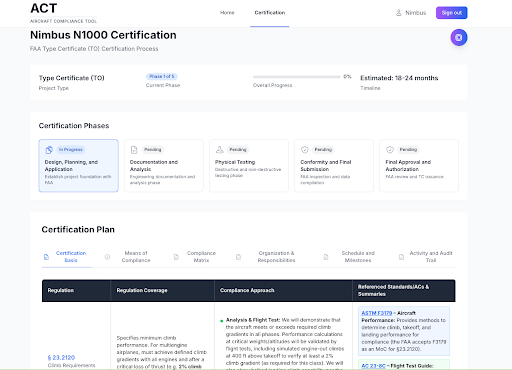This screenshot has width=512, height=370.
Task: Click the ACT Aircraft Compliance Tool logo
Action: 64,13
